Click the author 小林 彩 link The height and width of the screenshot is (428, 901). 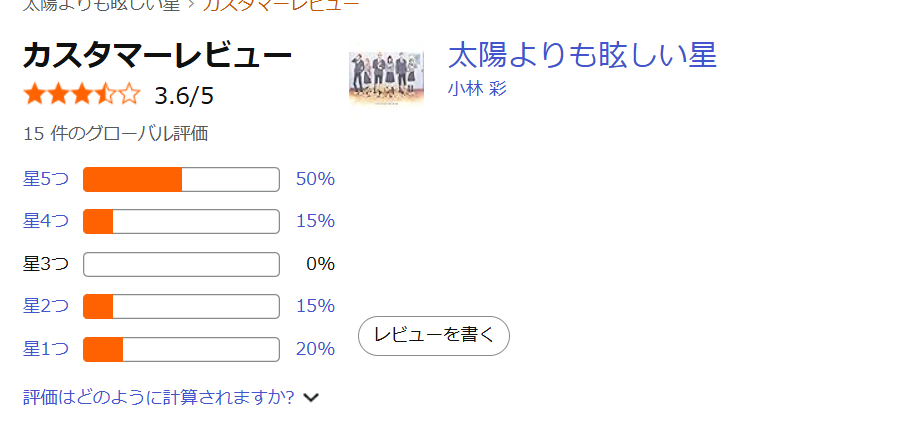tap(477, 88)
